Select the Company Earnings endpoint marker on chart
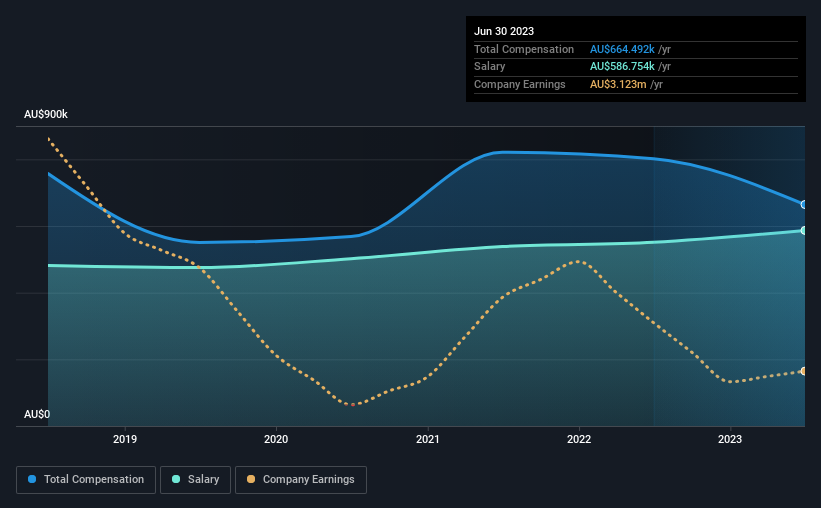 pos(804,371)
